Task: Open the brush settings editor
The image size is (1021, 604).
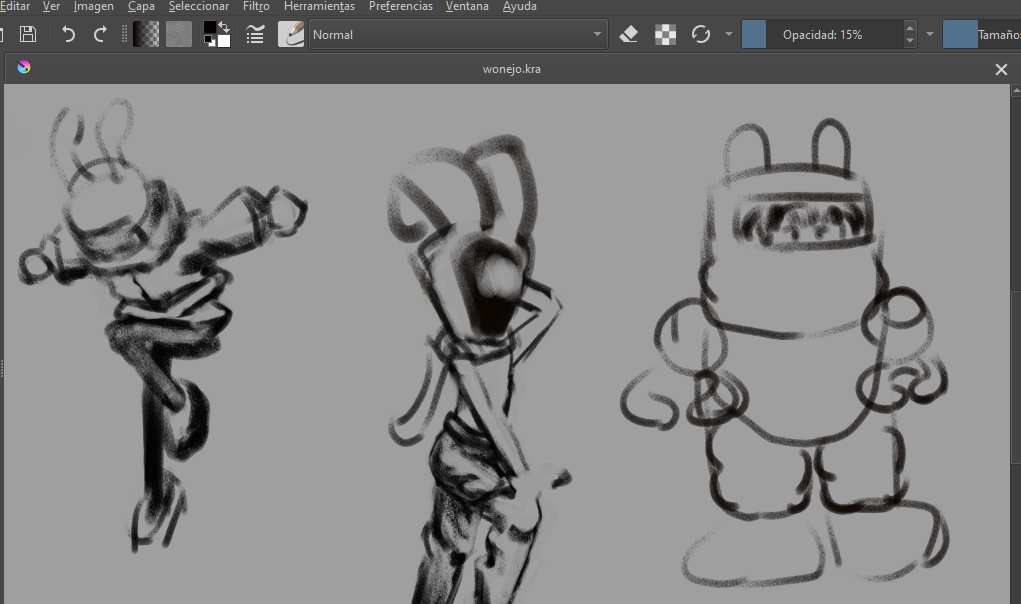Action: point(255,35)
